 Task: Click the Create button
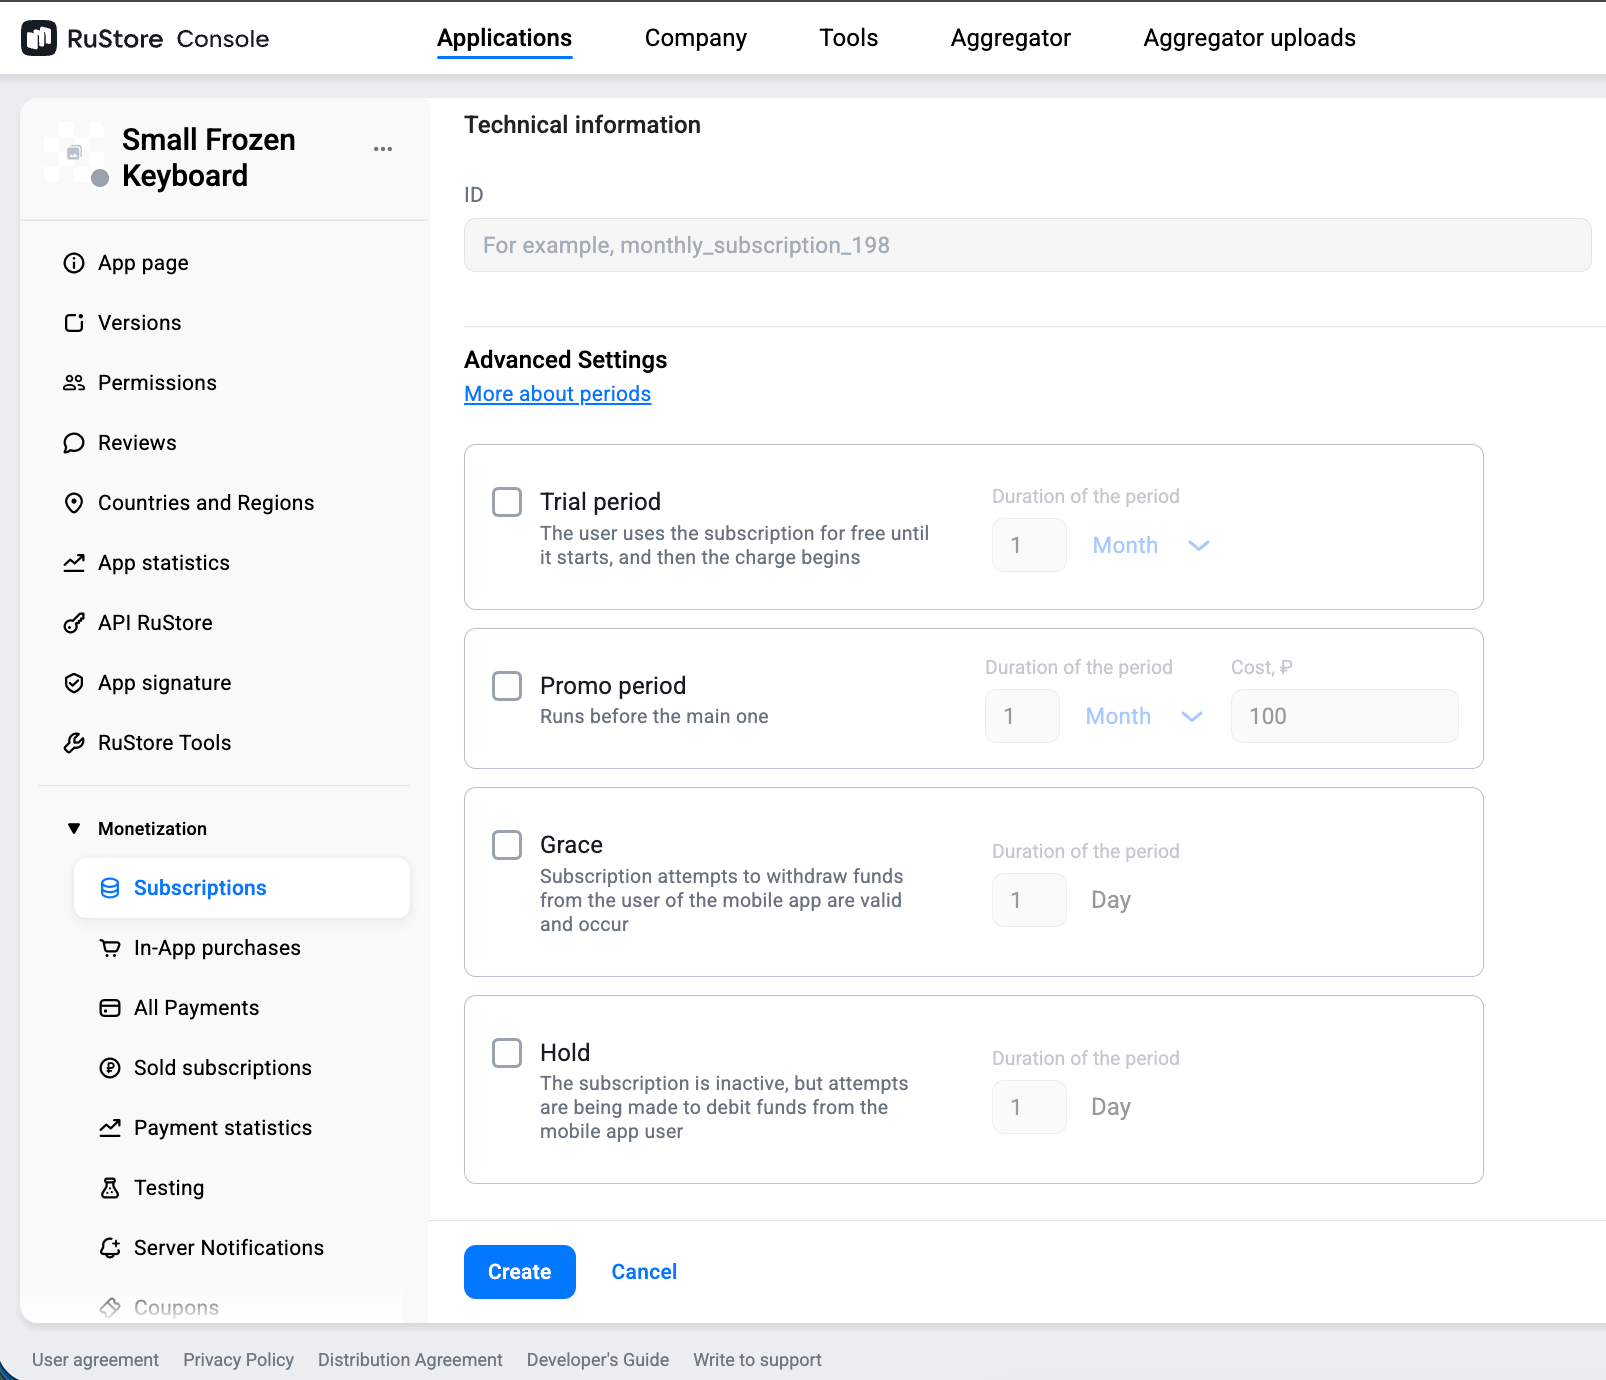click(519, 1272)
